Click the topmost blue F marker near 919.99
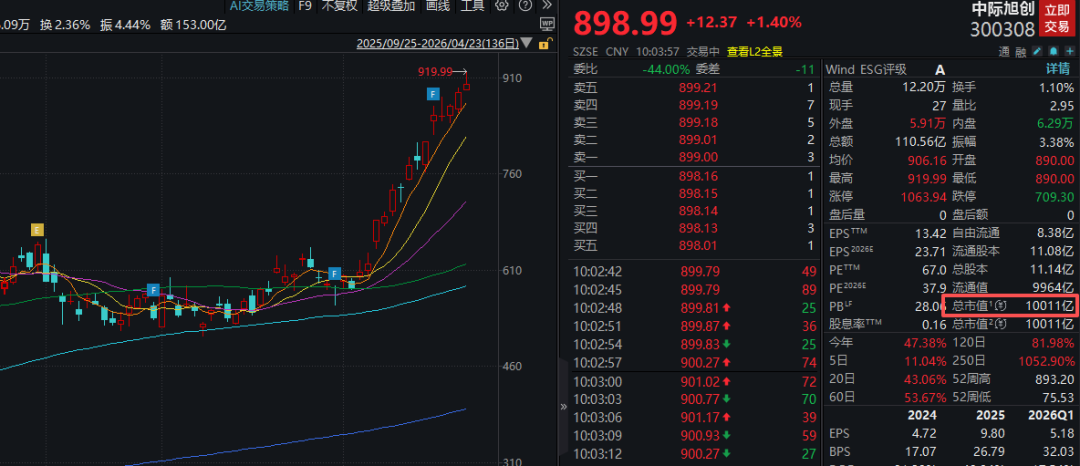1080x466 pixels. click(432, 93)
